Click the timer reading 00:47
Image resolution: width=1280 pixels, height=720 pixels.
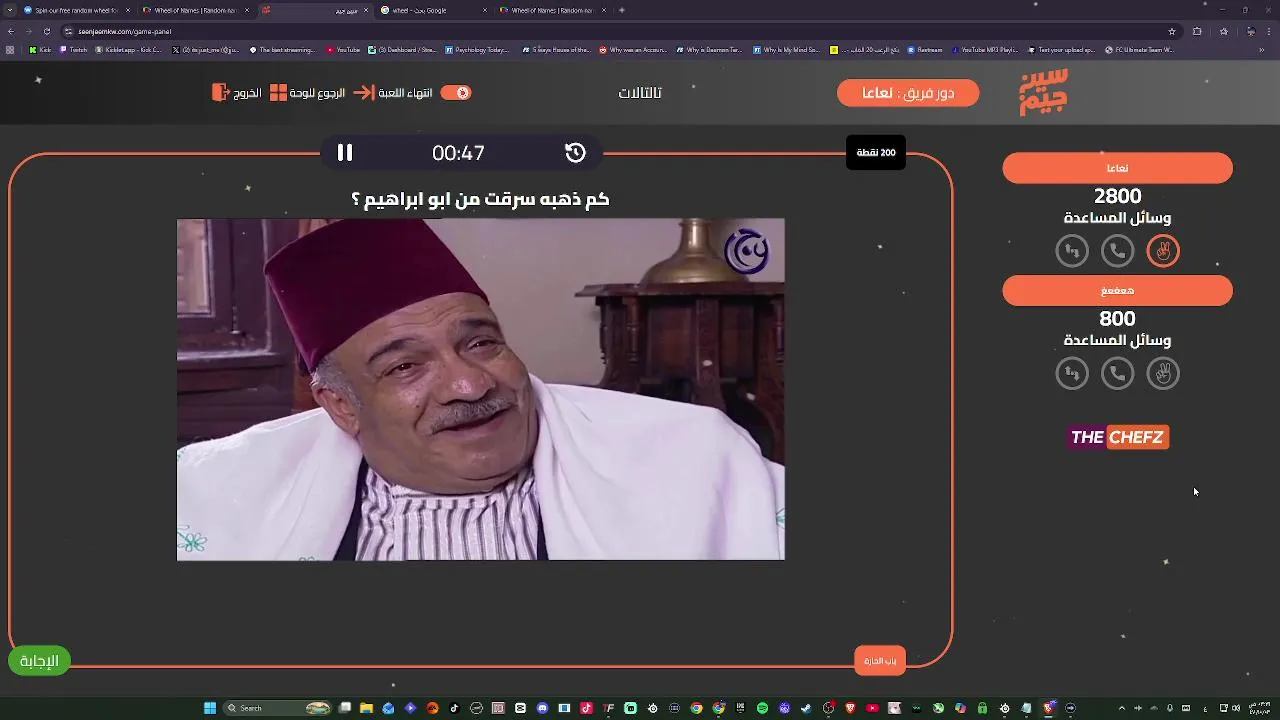coord(458,153)
